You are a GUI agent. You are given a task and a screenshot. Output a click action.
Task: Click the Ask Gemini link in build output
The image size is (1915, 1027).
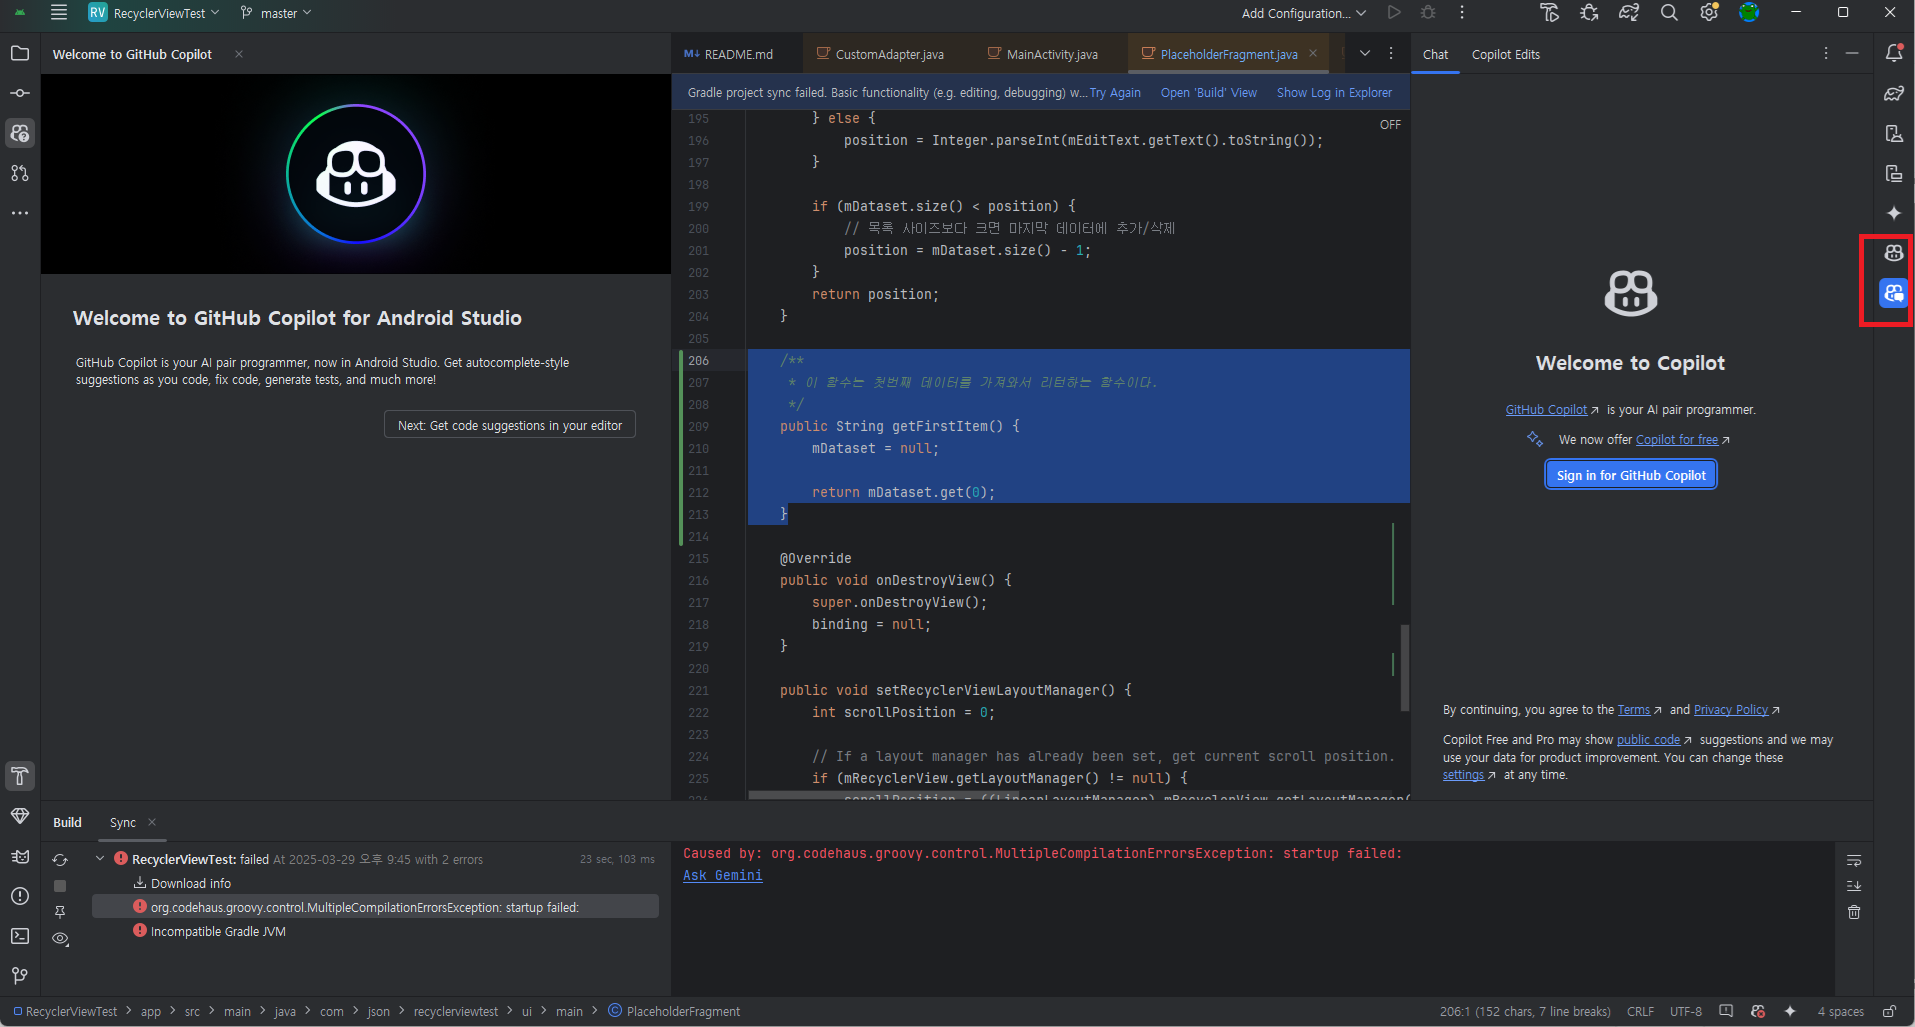pyautogui.click(x=722, y=875)
